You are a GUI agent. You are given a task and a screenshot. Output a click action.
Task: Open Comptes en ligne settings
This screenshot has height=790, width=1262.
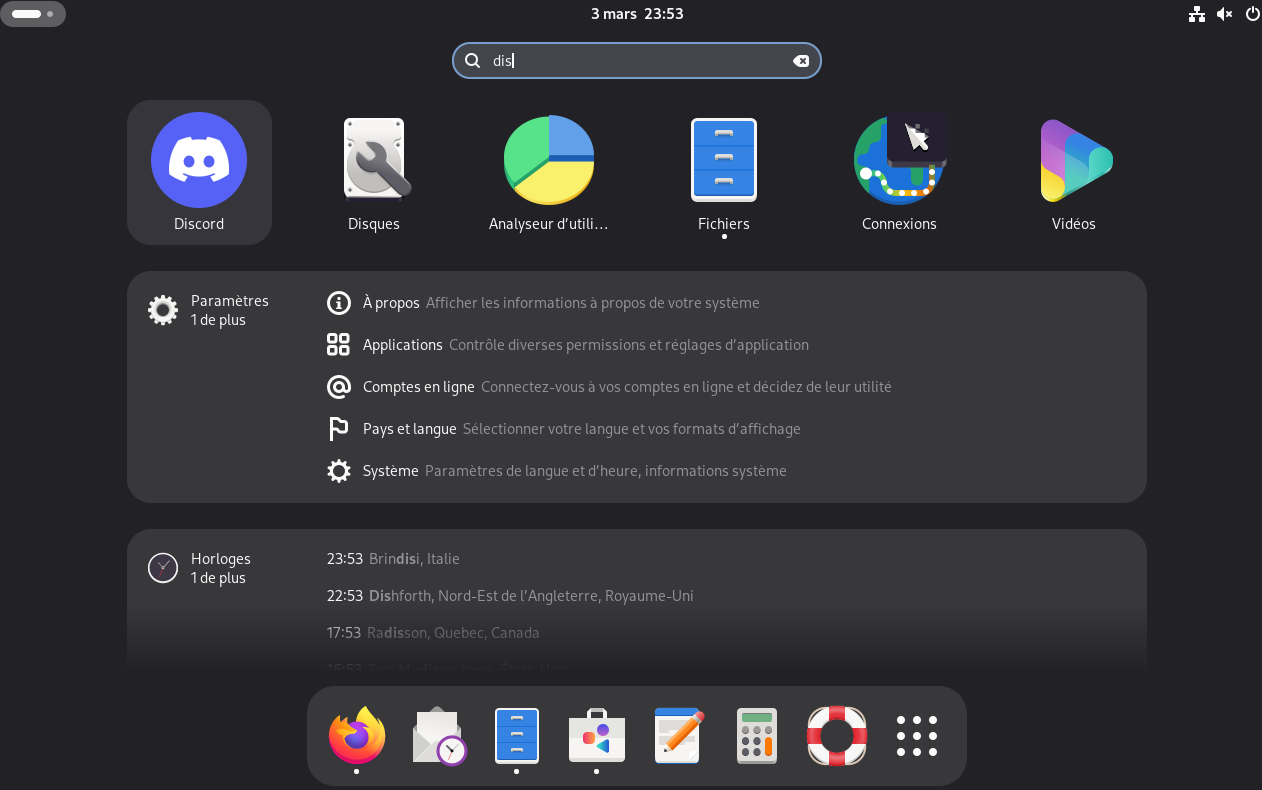[418, 387]
